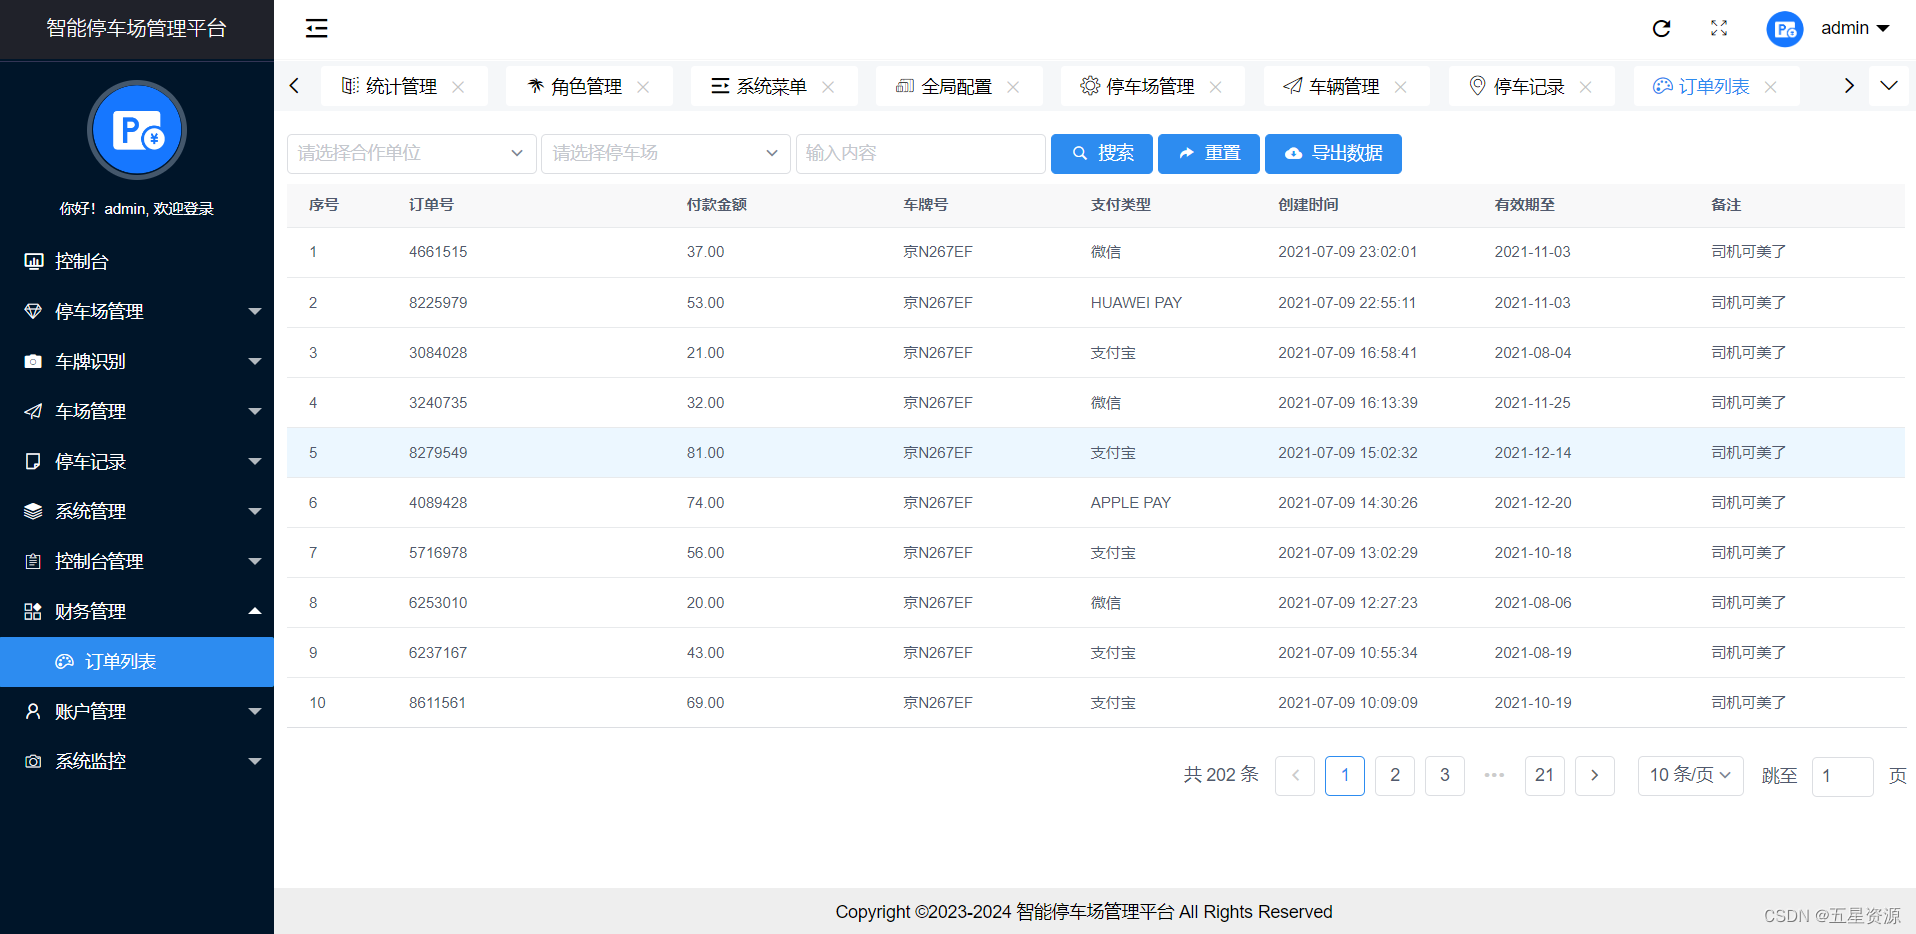Click payment type HUAWEI PAY

pos(1136,302)
